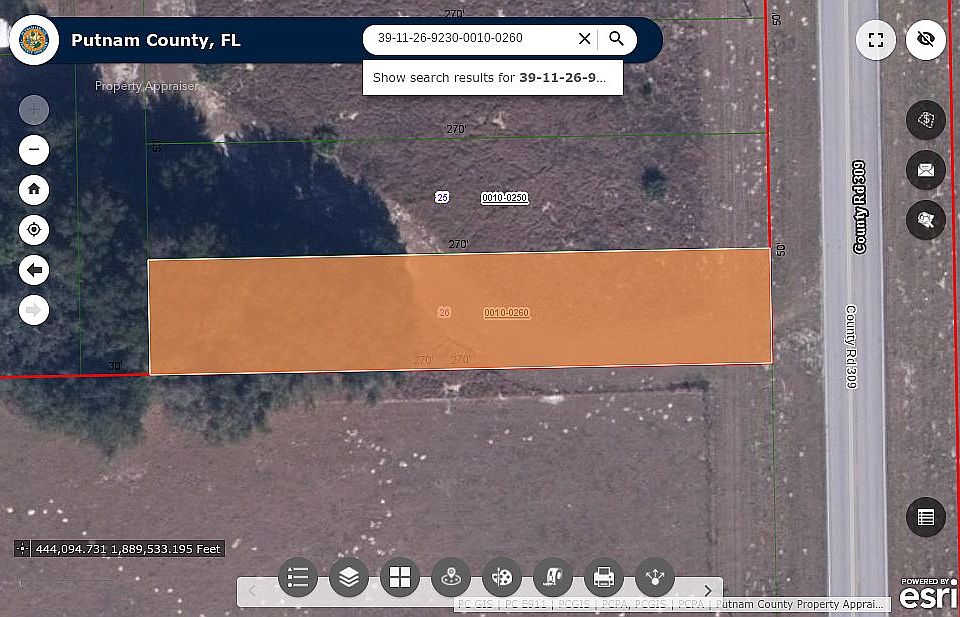This screenshot has height=617, width=960.
Task: Click lot number 26 label
Action: pos(444,312)
